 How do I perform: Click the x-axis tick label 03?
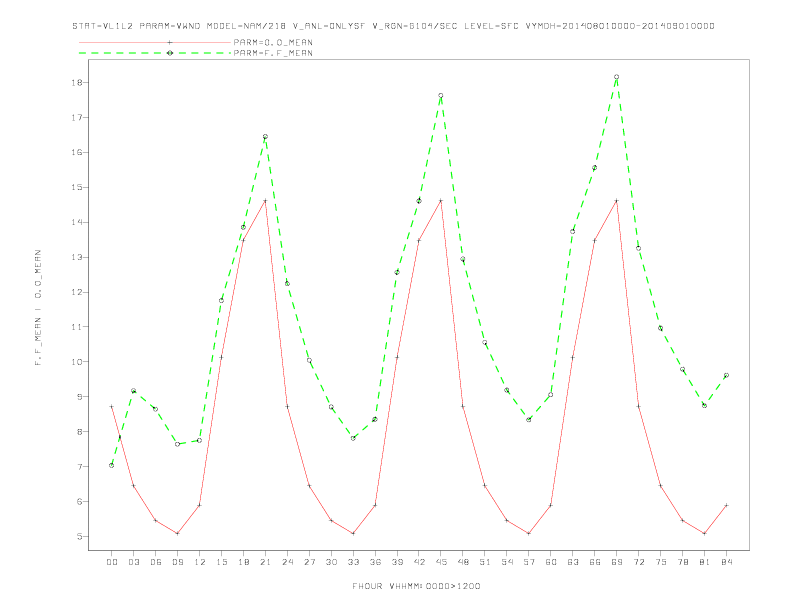point(133,562)
